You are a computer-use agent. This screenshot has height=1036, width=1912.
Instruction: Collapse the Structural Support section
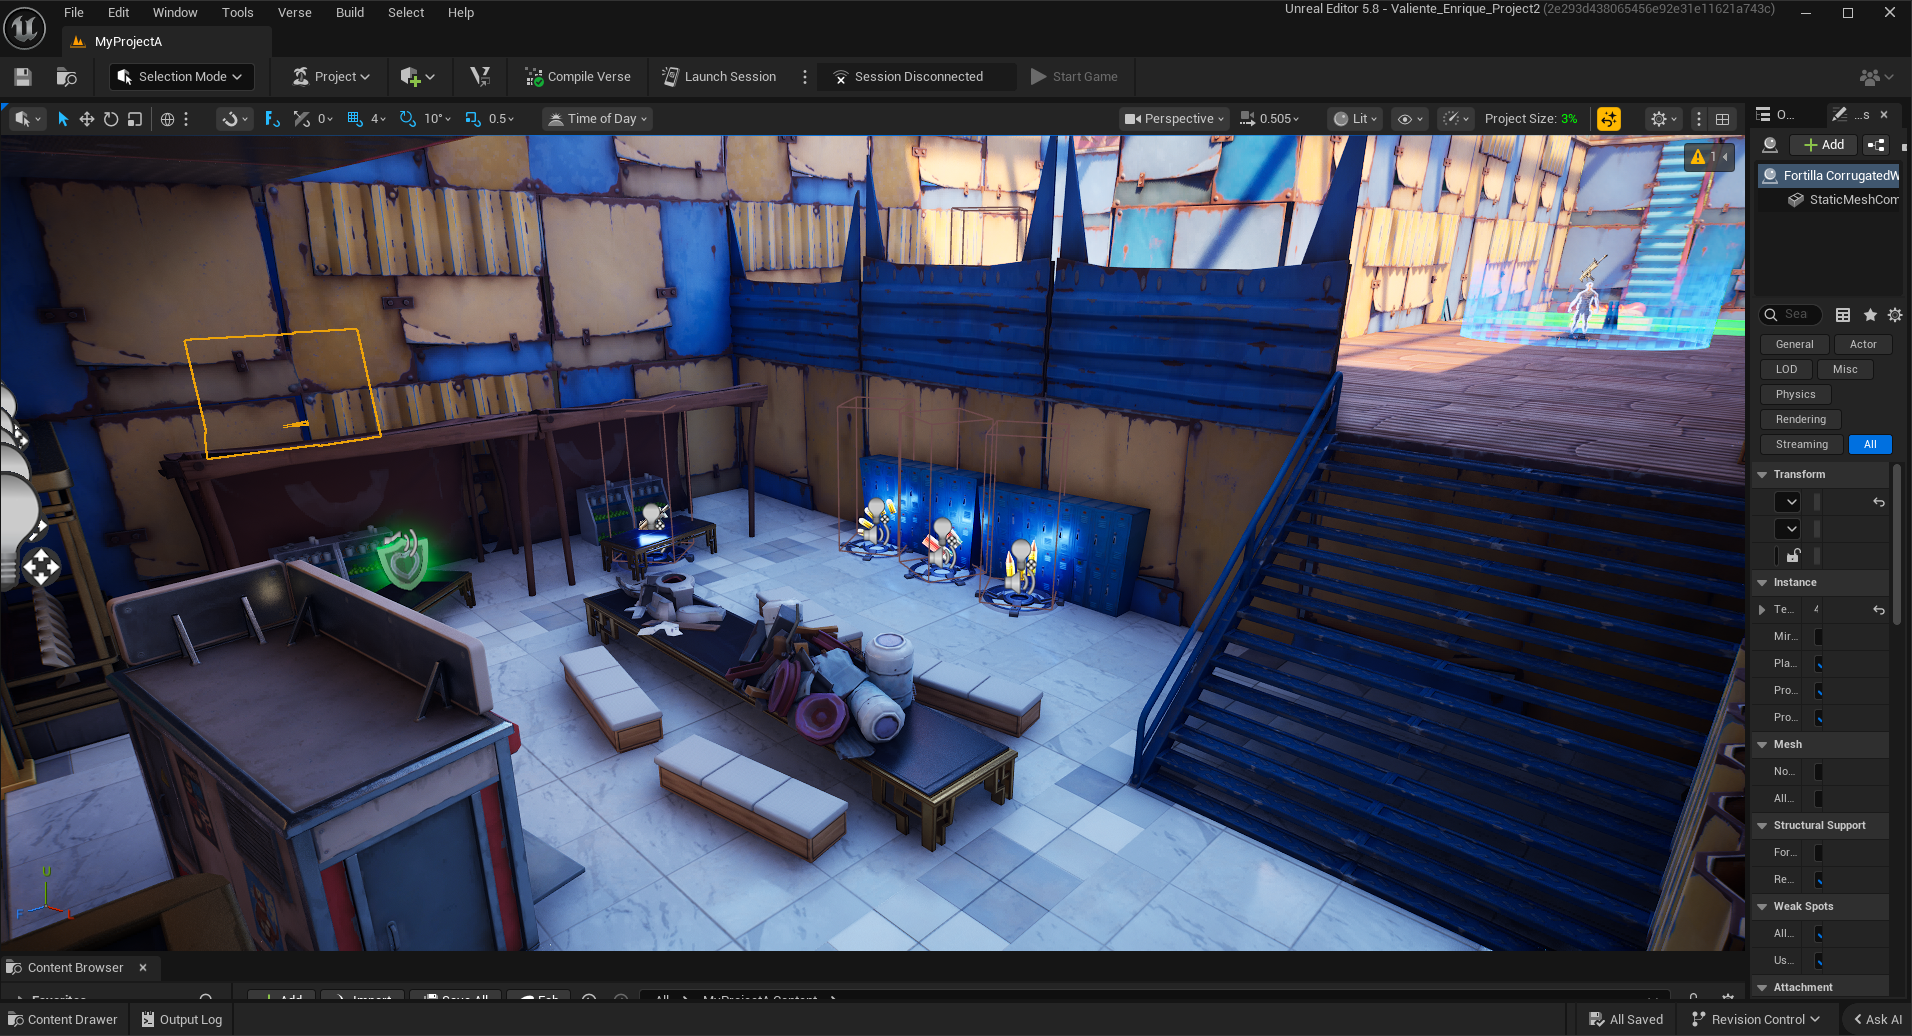1762,826
